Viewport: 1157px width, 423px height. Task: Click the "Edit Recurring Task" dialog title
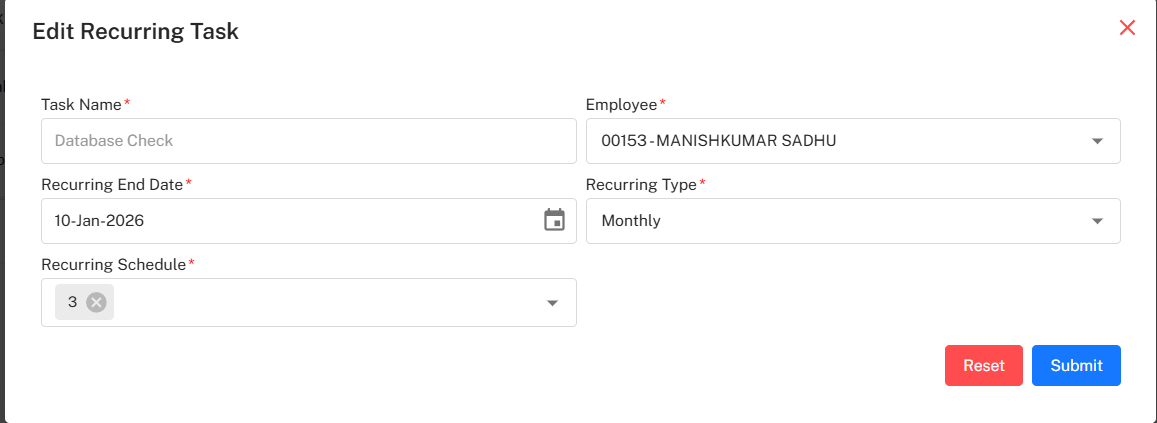click(135, 31)
